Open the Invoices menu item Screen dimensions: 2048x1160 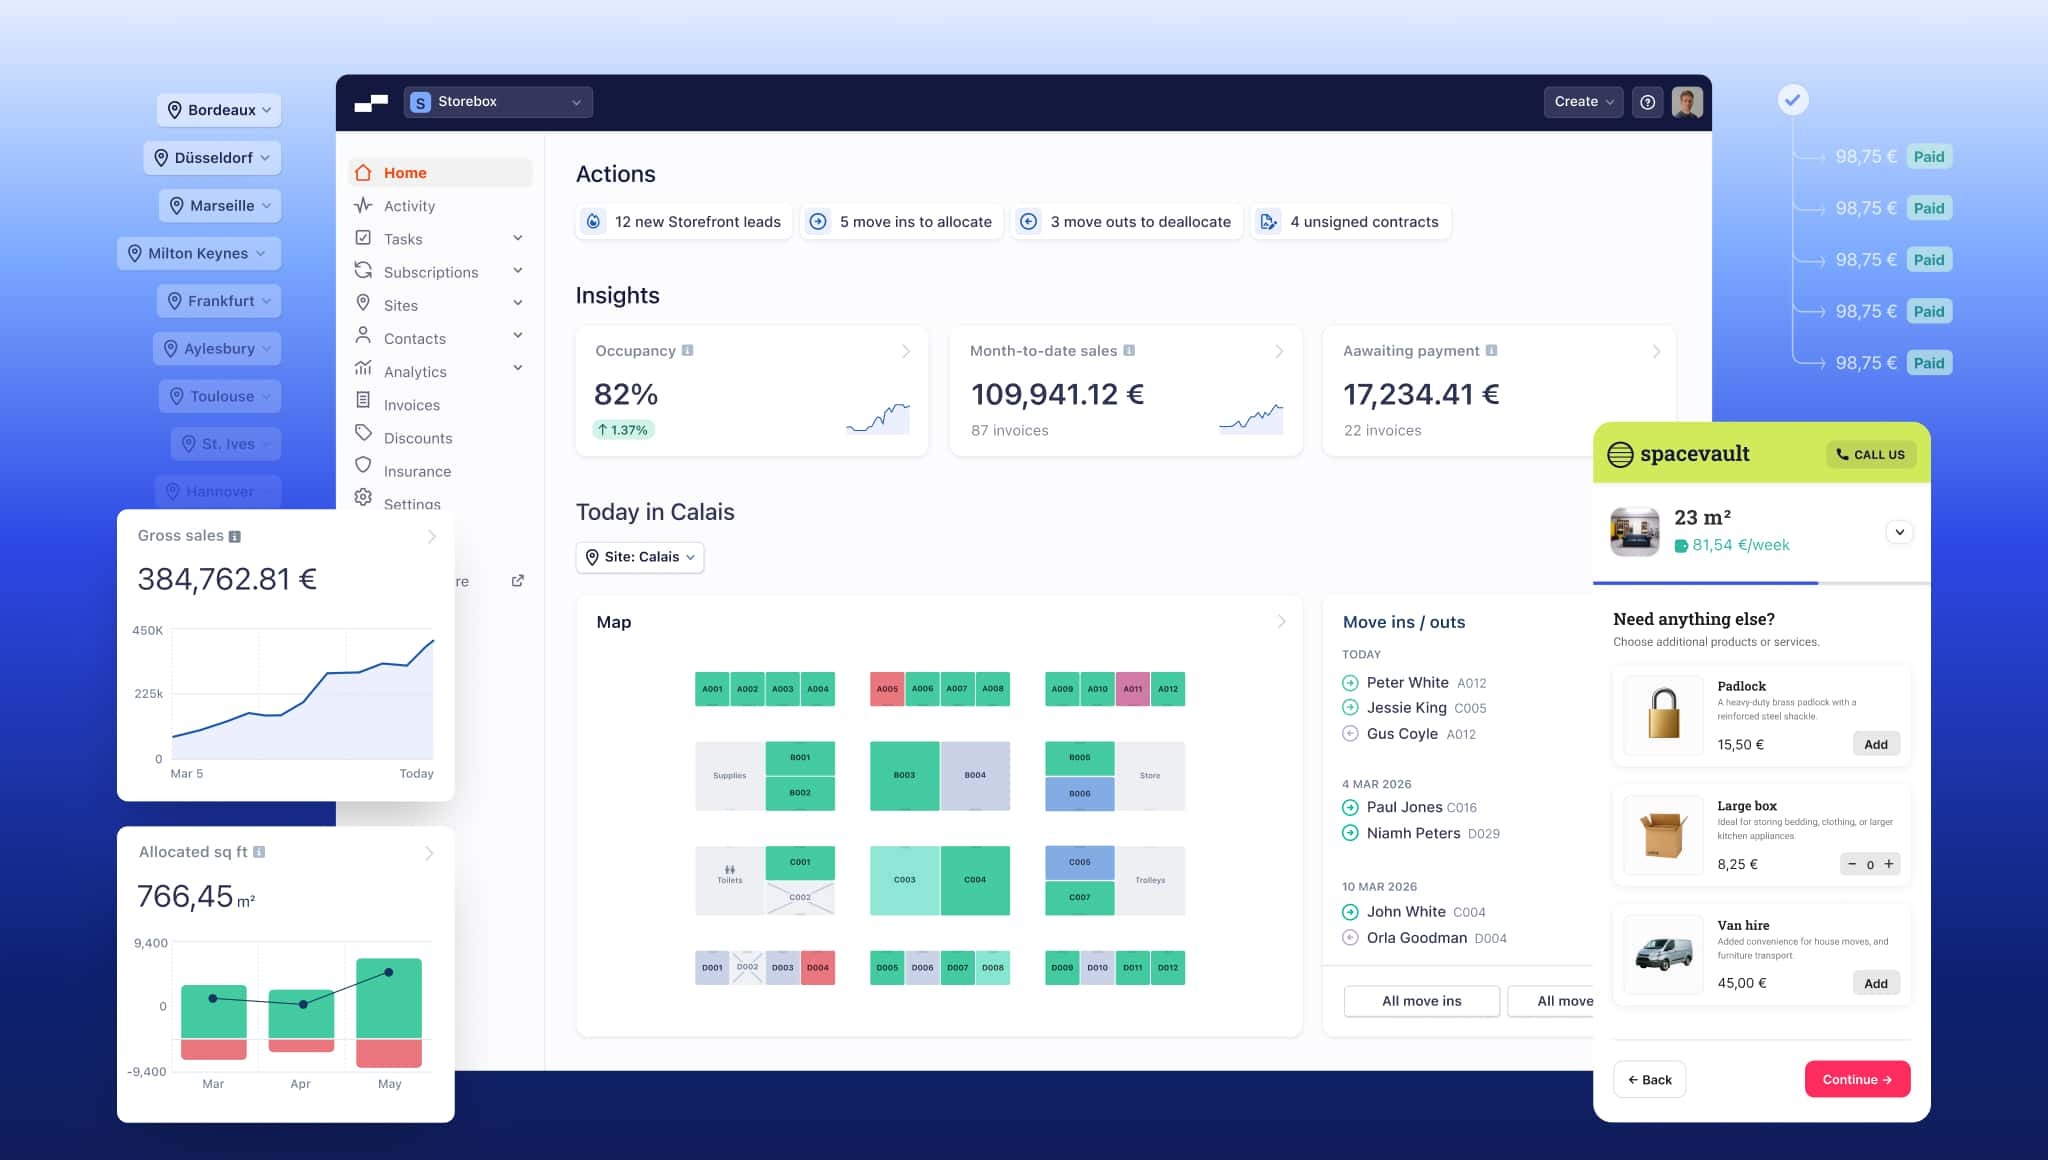click(x=411, y=405)
